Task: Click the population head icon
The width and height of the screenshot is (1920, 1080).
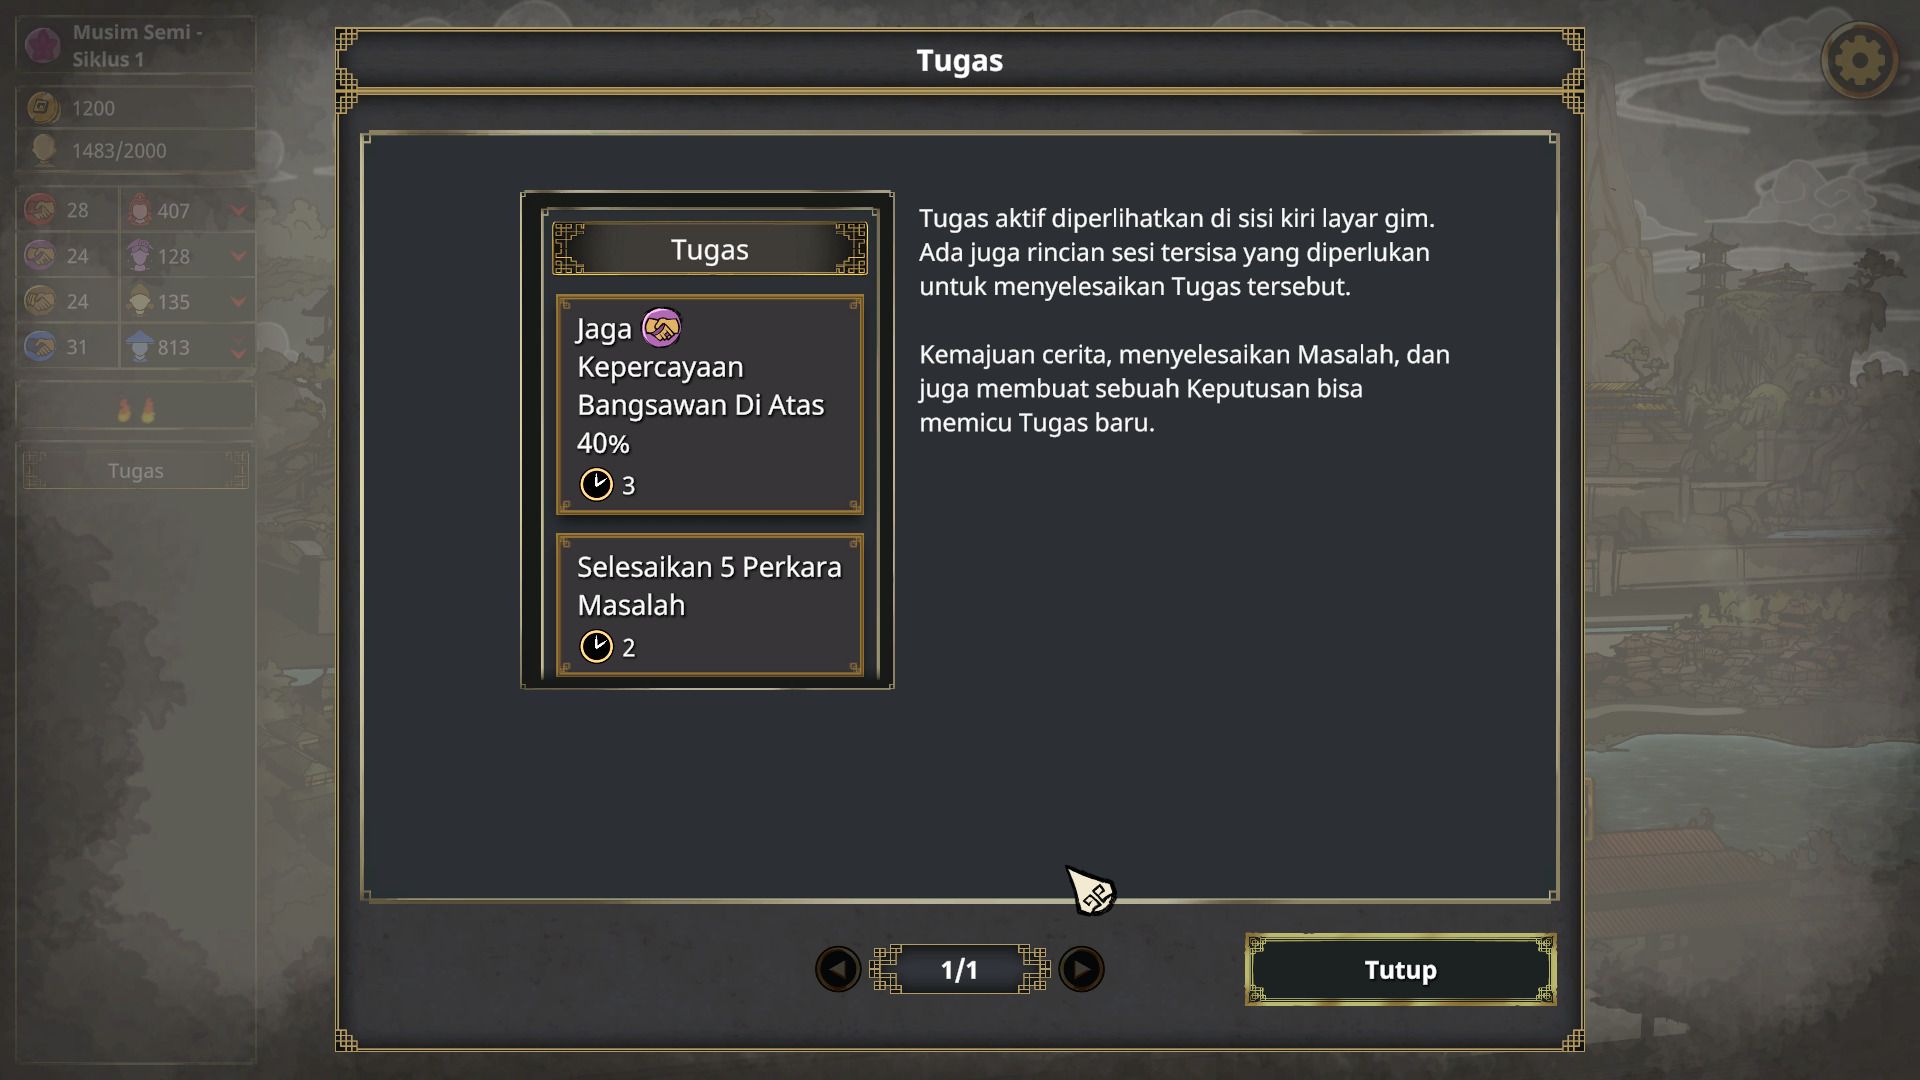Action: pos(44,150)
